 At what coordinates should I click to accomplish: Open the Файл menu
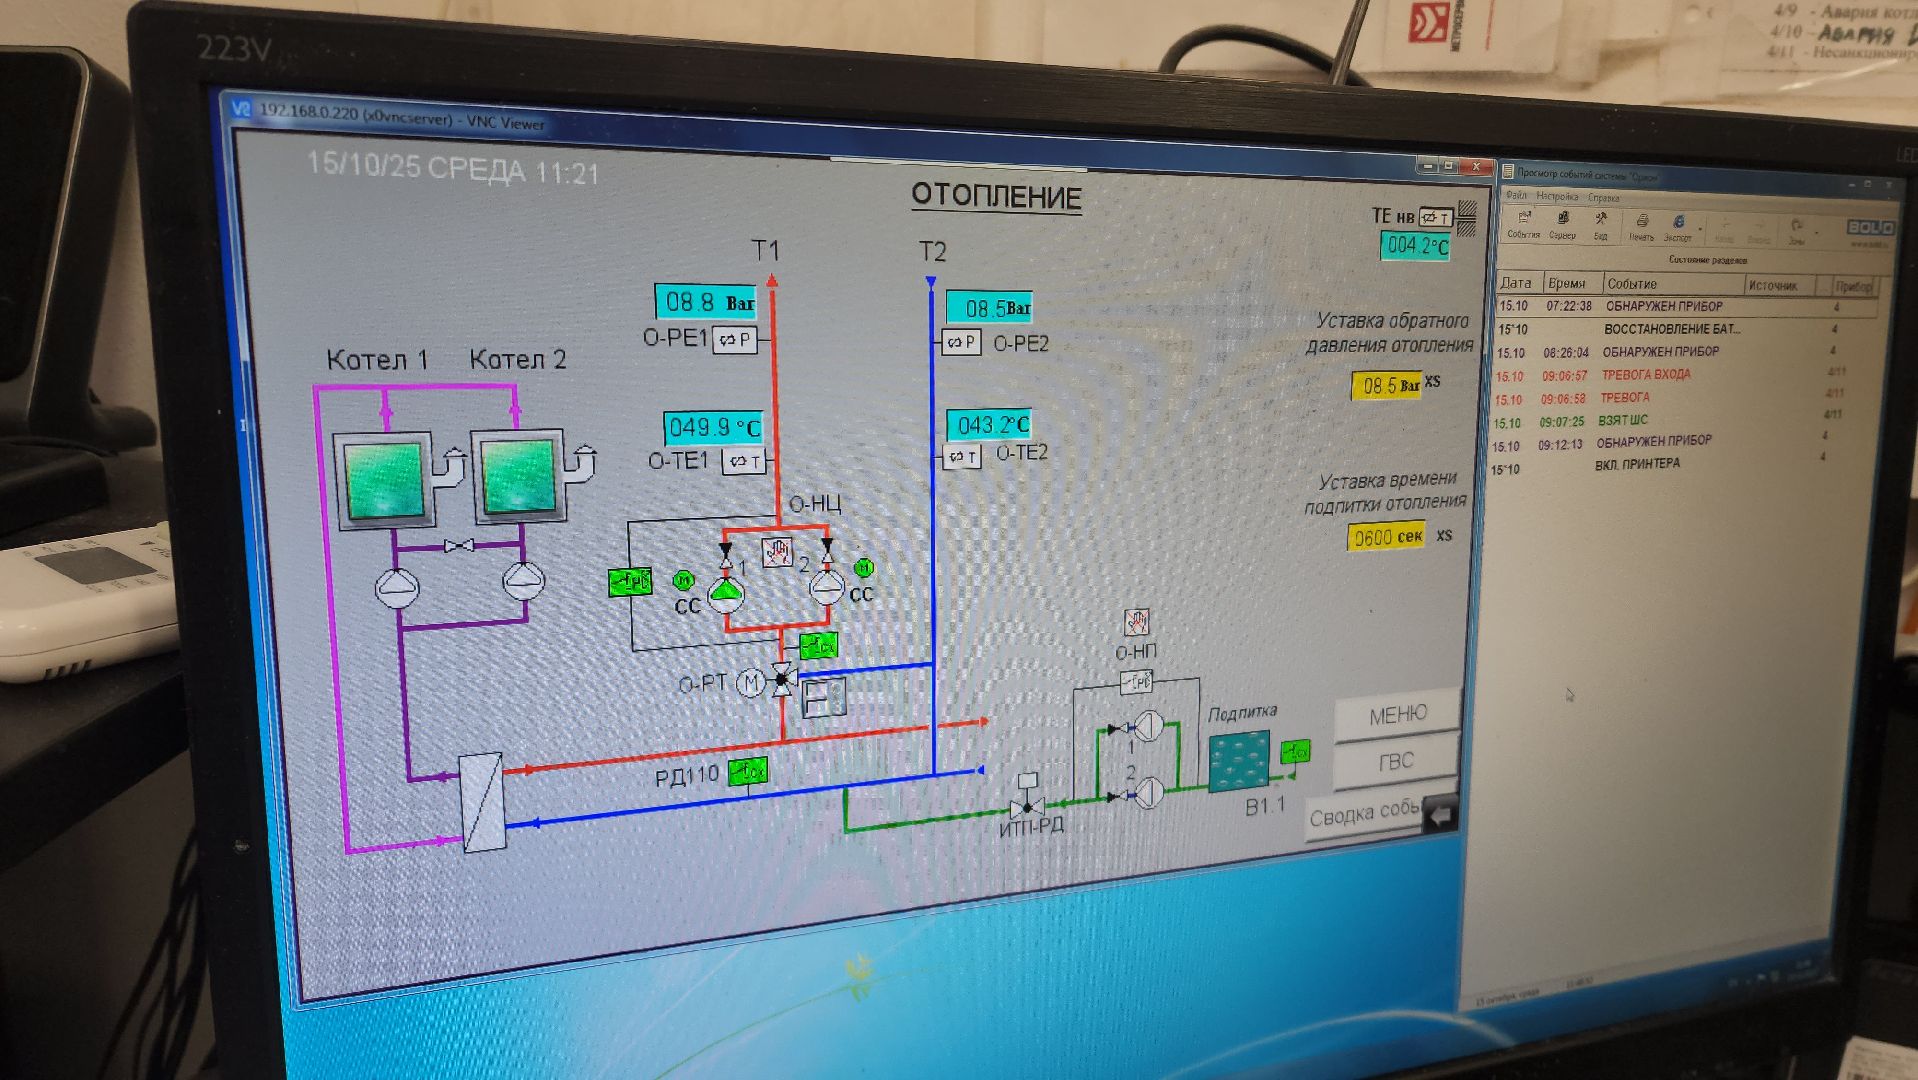click(x=1516, y=196)
